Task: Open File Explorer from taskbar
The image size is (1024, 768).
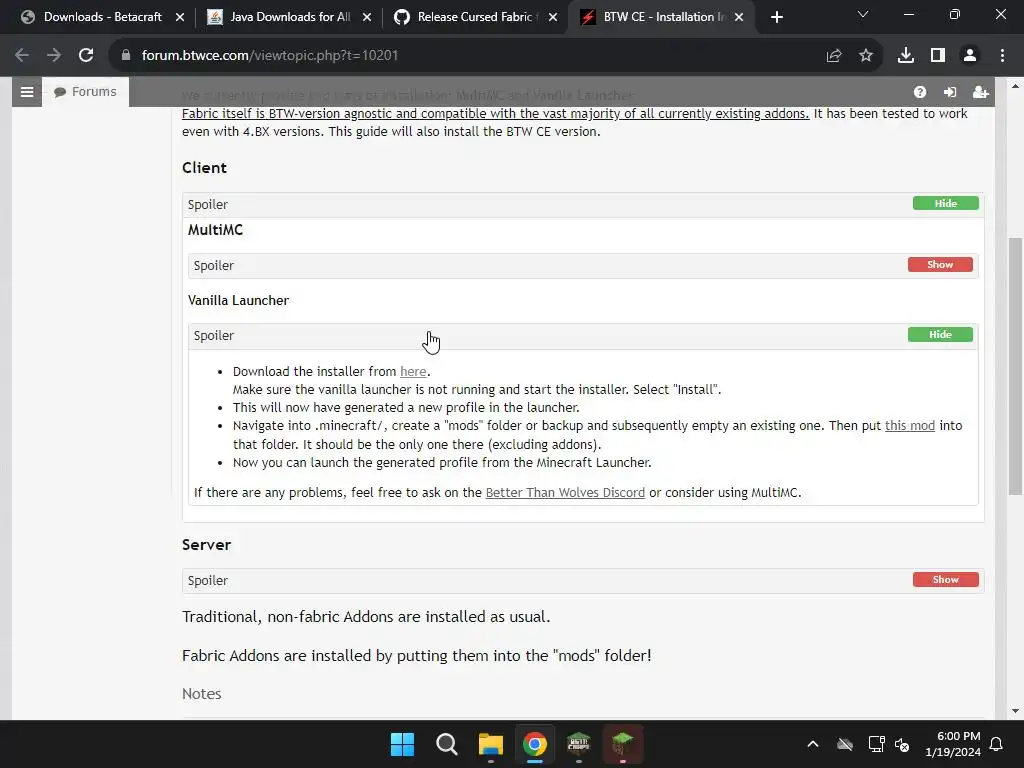Action: point(490,744)
